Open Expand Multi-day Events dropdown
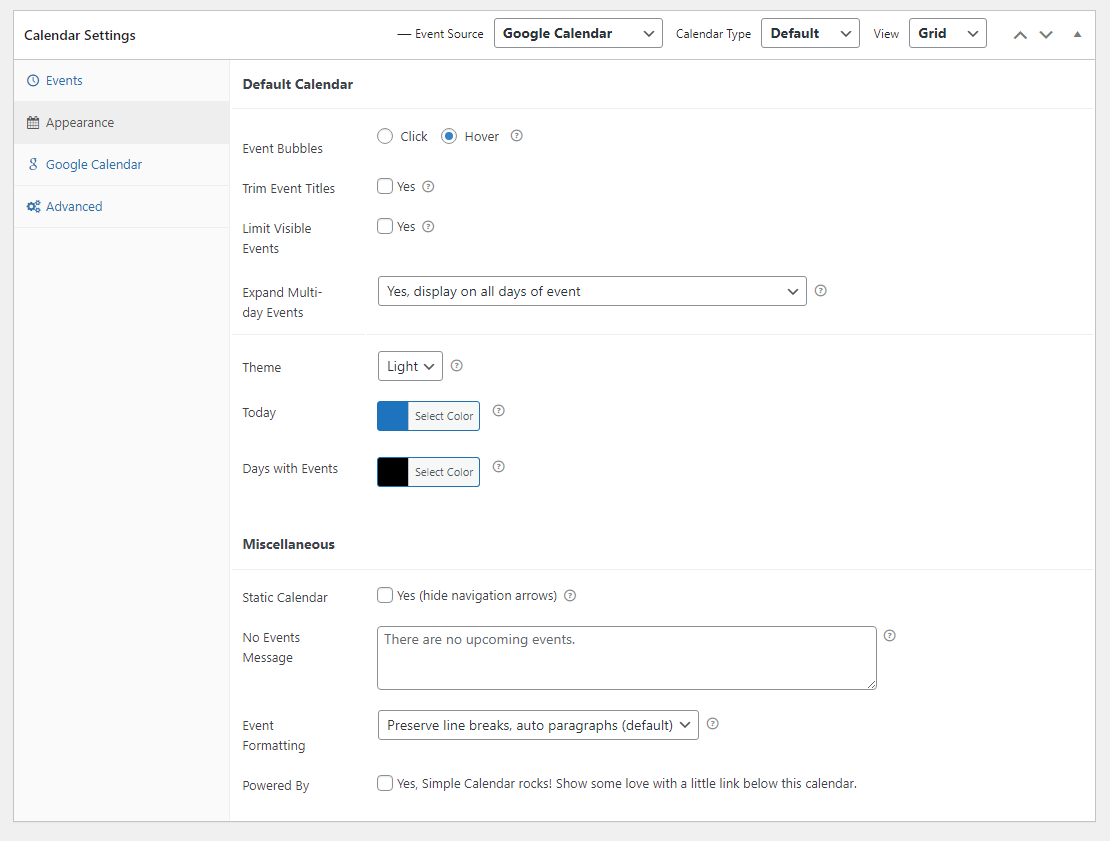 coord(593,291)
